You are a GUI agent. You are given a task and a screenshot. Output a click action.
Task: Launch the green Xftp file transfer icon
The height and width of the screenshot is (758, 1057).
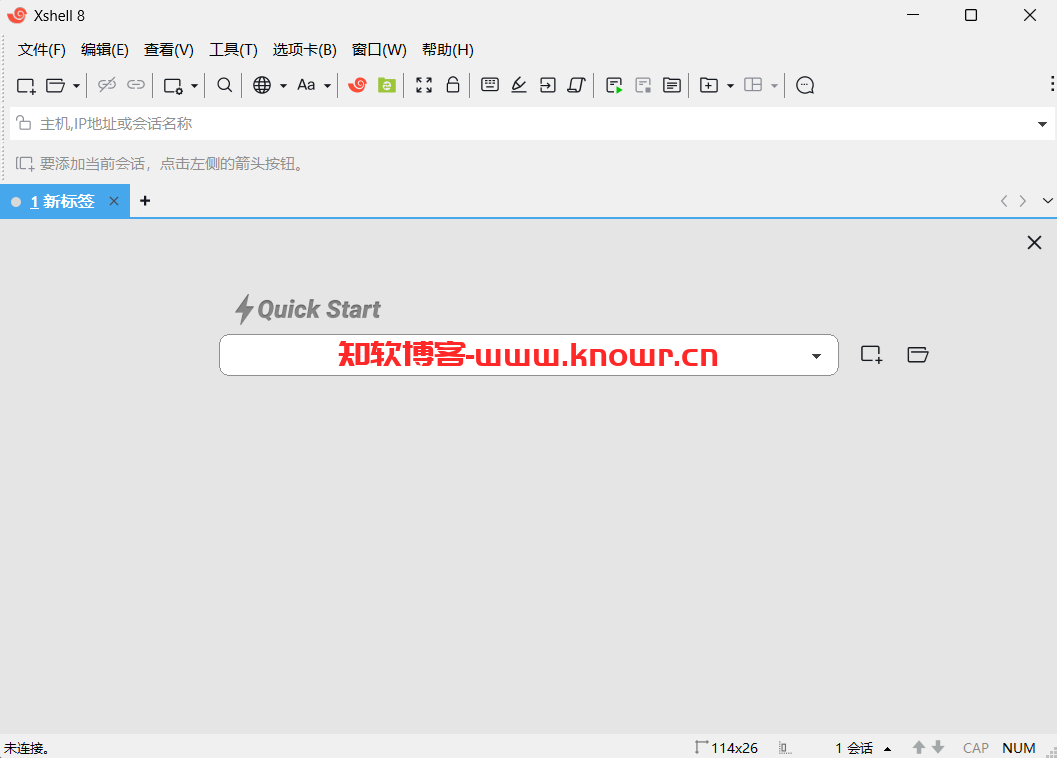[x=386, y=85]
